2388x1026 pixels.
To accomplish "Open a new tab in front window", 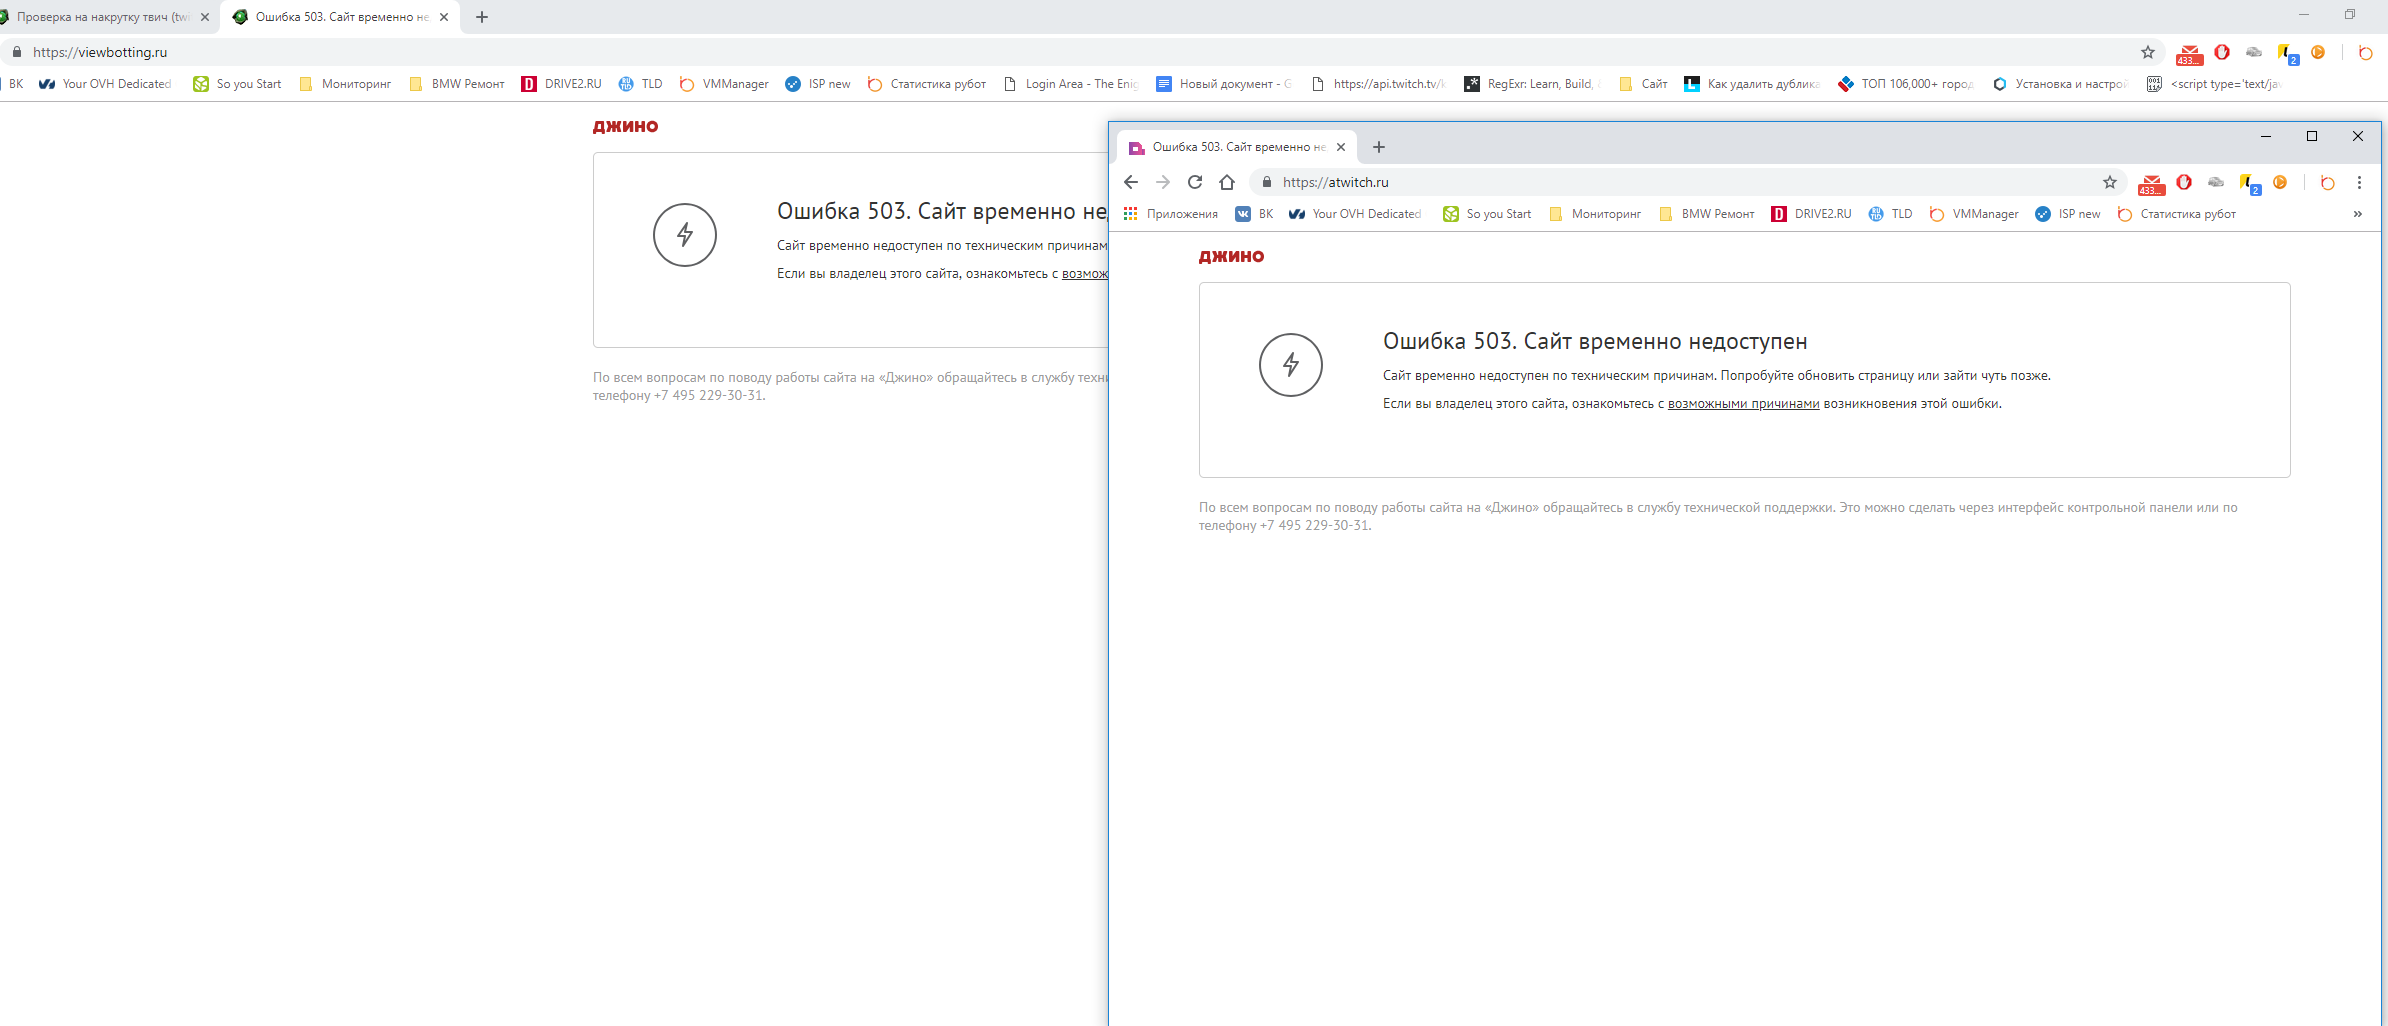I will 1379,147.
